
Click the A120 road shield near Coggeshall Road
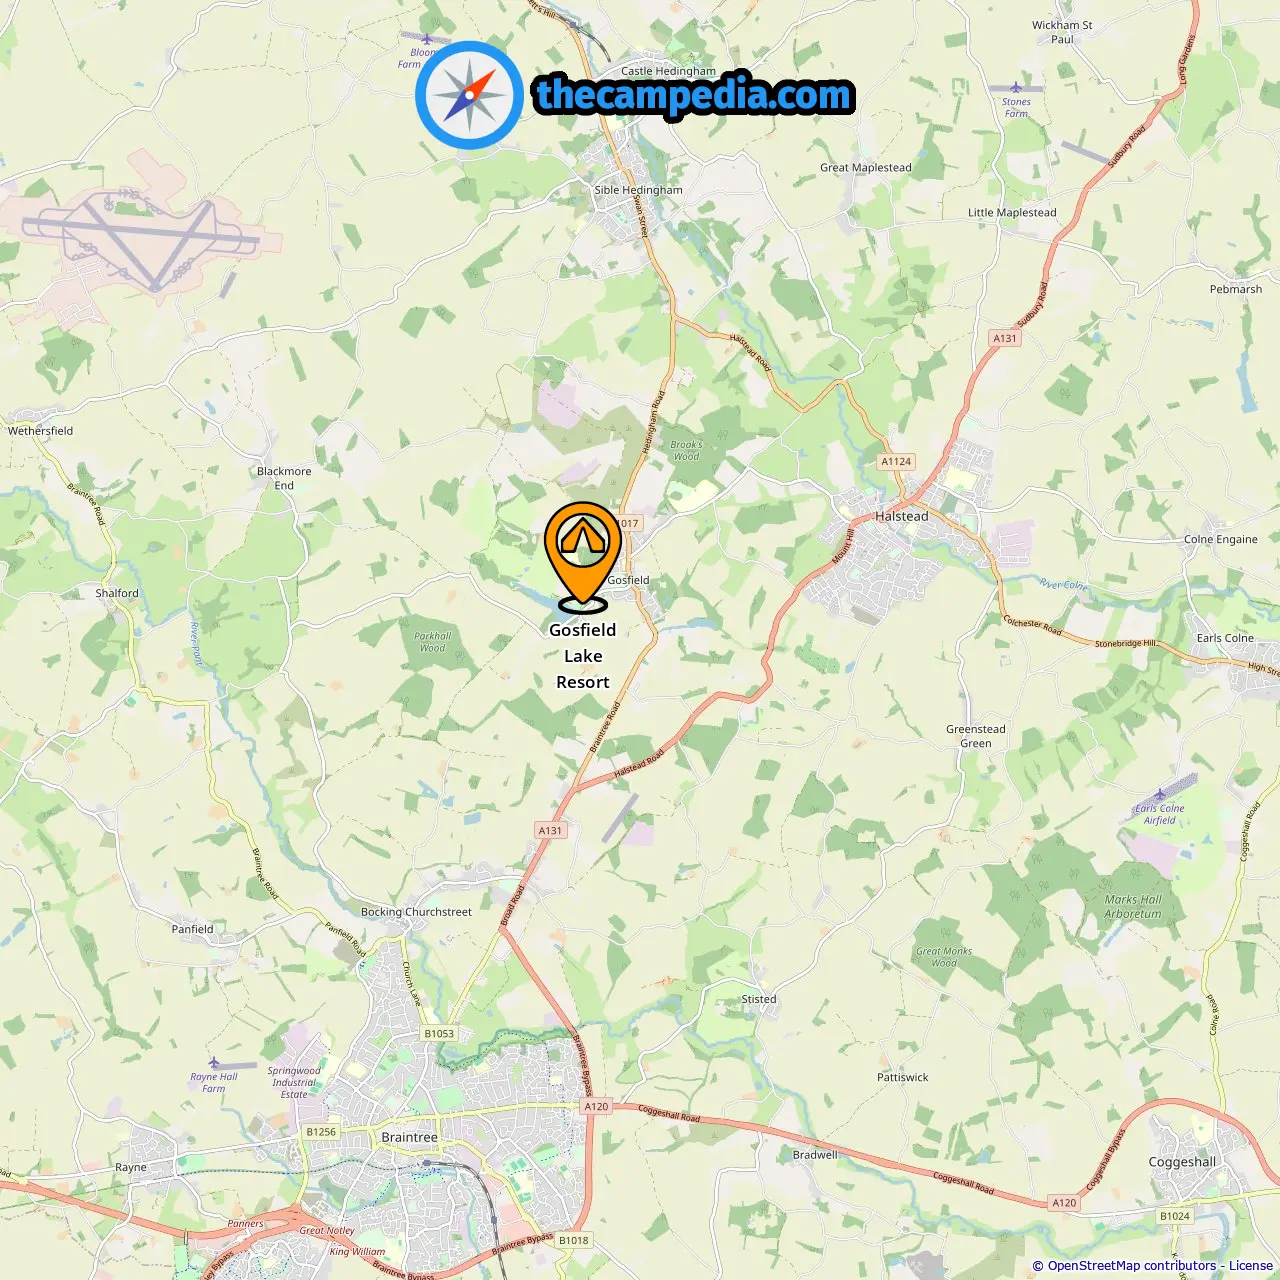click(596, 1106)
